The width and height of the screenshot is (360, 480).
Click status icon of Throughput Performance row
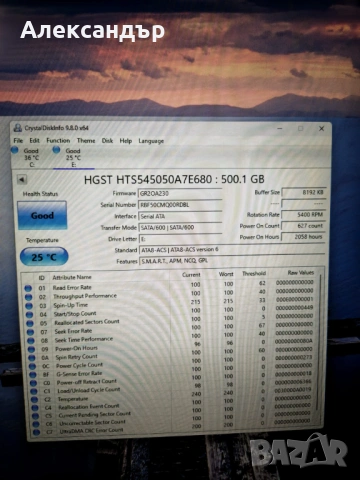tap(29, 297)
